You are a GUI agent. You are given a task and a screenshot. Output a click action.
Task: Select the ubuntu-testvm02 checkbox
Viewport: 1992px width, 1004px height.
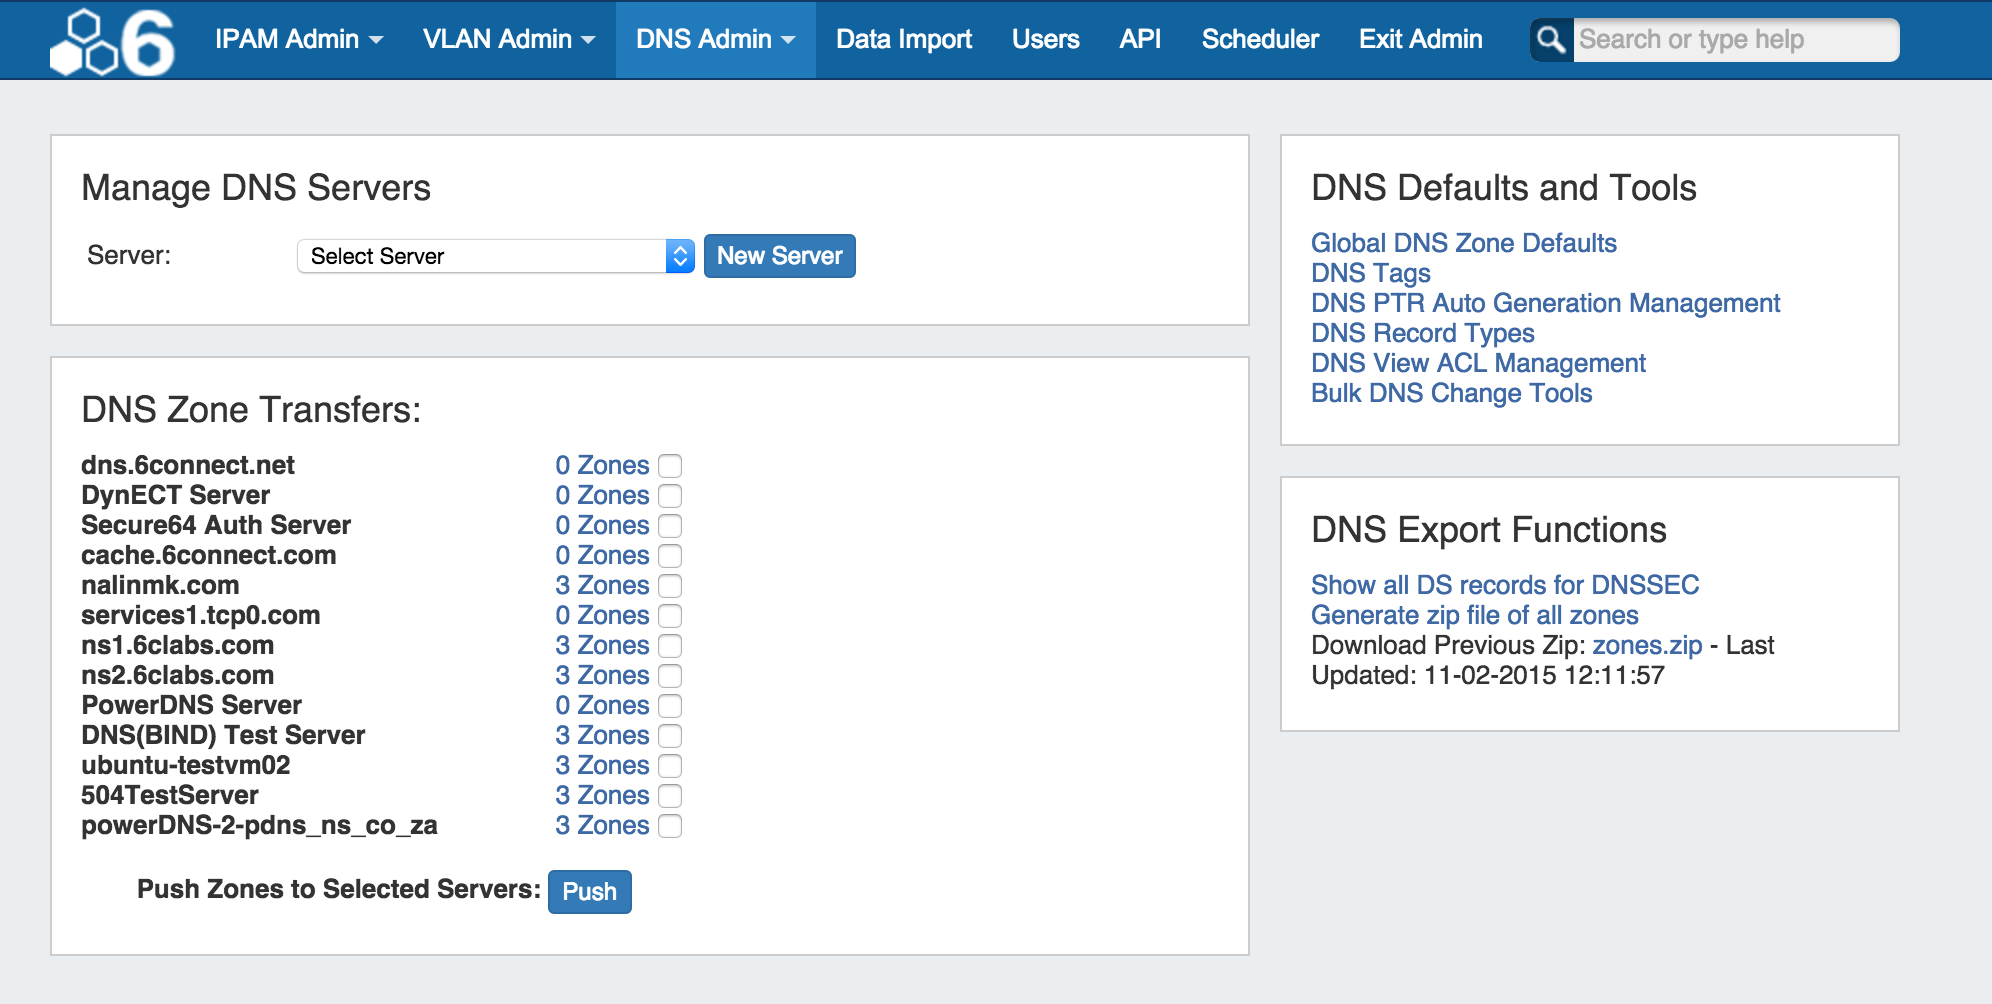tap(670, 766)
